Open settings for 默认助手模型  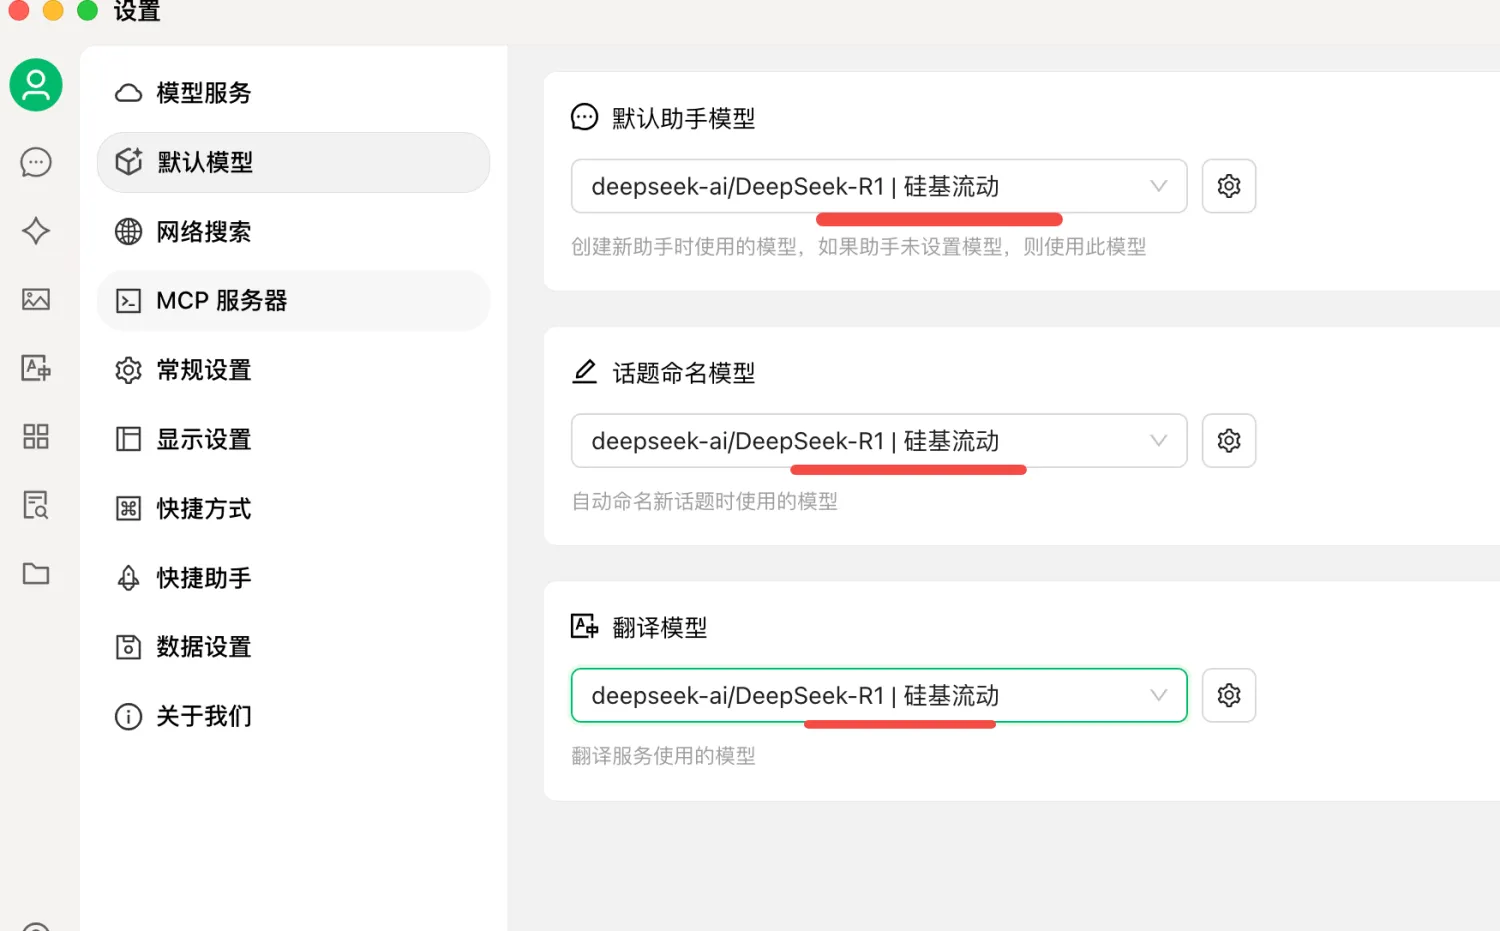tap(1229, 186)
